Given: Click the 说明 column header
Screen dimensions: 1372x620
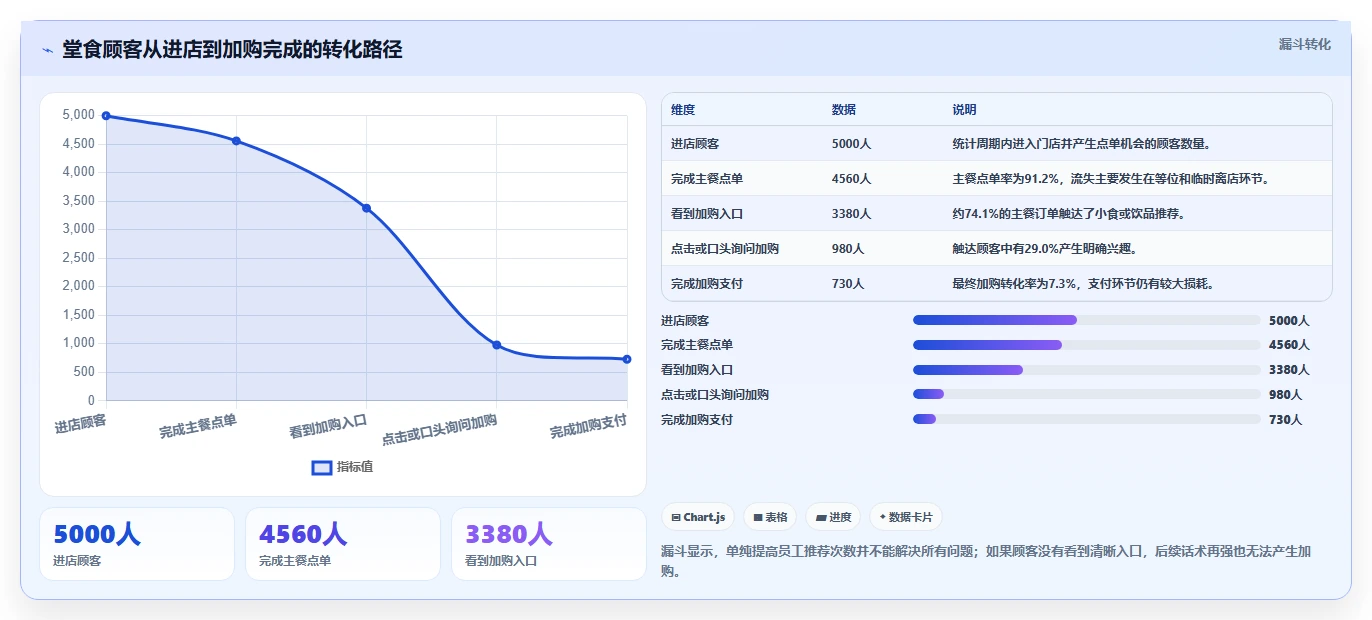Looking at the screenshot, I should coord(965,110).
